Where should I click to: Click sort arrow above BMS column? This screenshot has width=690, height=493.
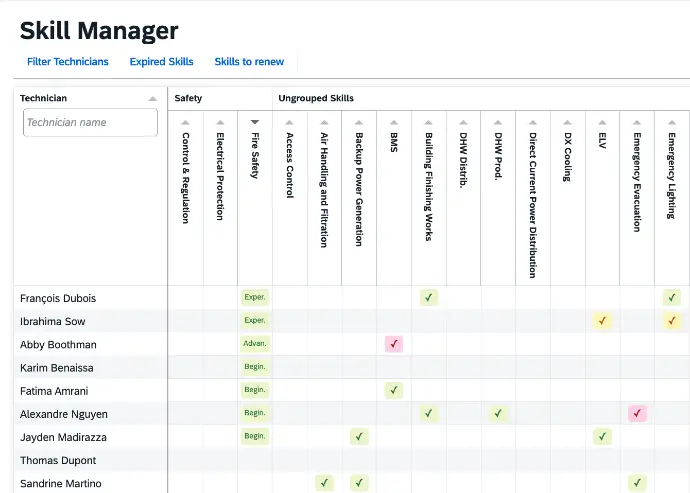click(x=394, y=122)
